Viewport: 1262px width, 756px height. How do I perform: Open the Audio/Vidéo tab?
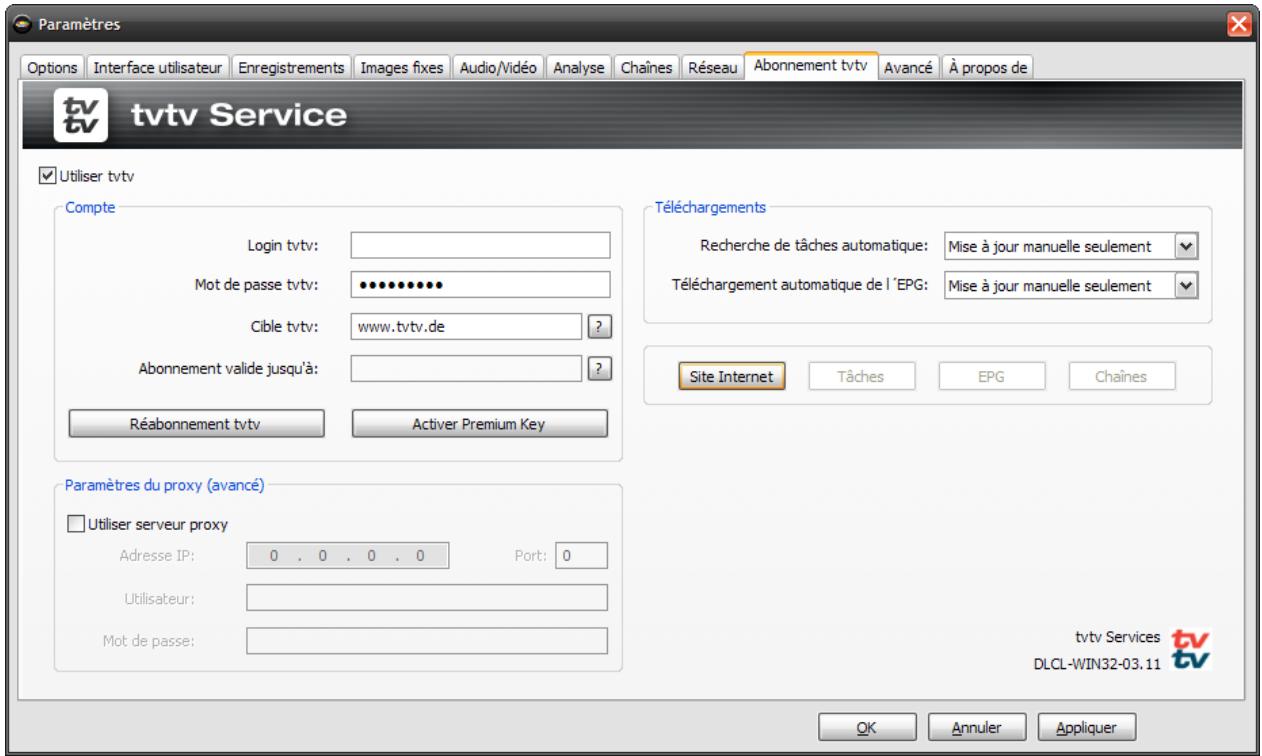click(500, 67)
